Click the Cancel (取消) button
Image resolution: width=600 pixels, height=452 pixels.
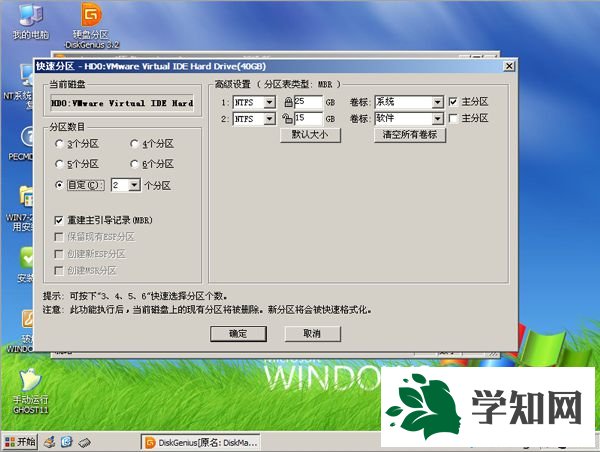tap(312, 334)
